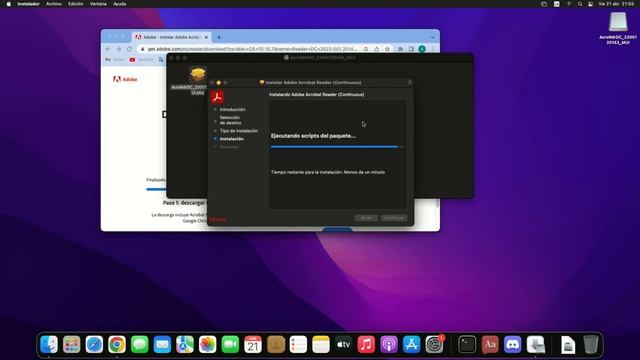The width and height of the screenshot is (640, 360).
Task: Open a new tab in Chrome
Action: coord(219,38)
